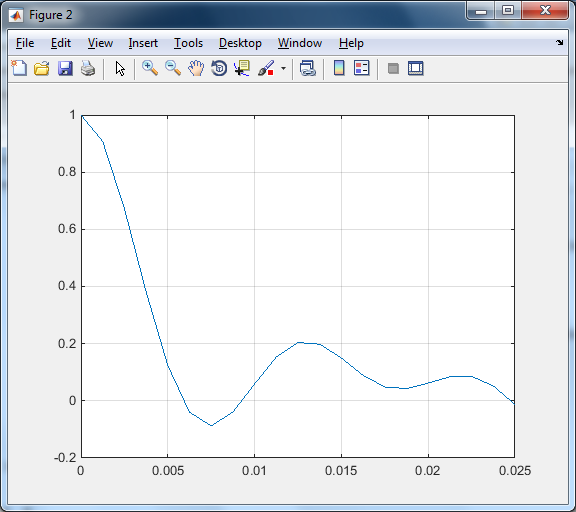This screenshot has height=512, width=576.
Task: Click the Hide Plot Tools icon
Action: tap(393, 68)
